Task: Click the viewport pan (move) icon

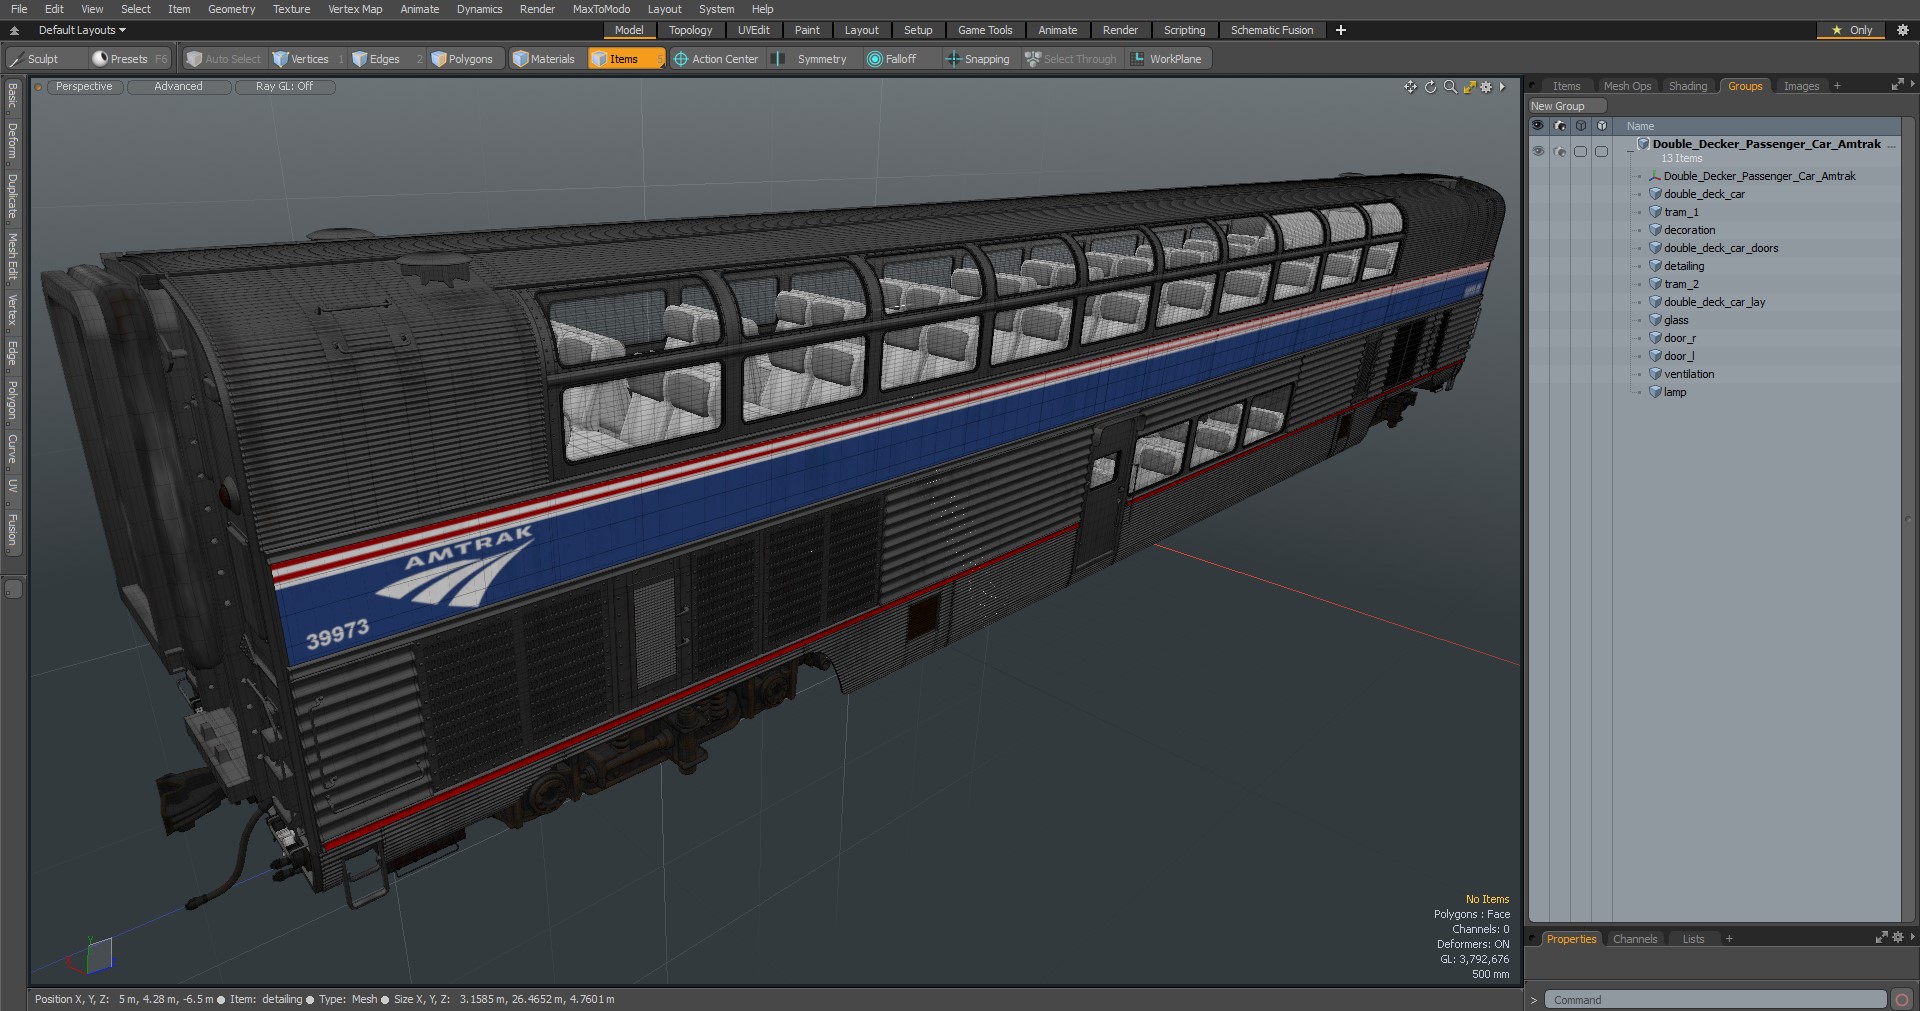Action: pyautogui.click(x=1410, y=87)
